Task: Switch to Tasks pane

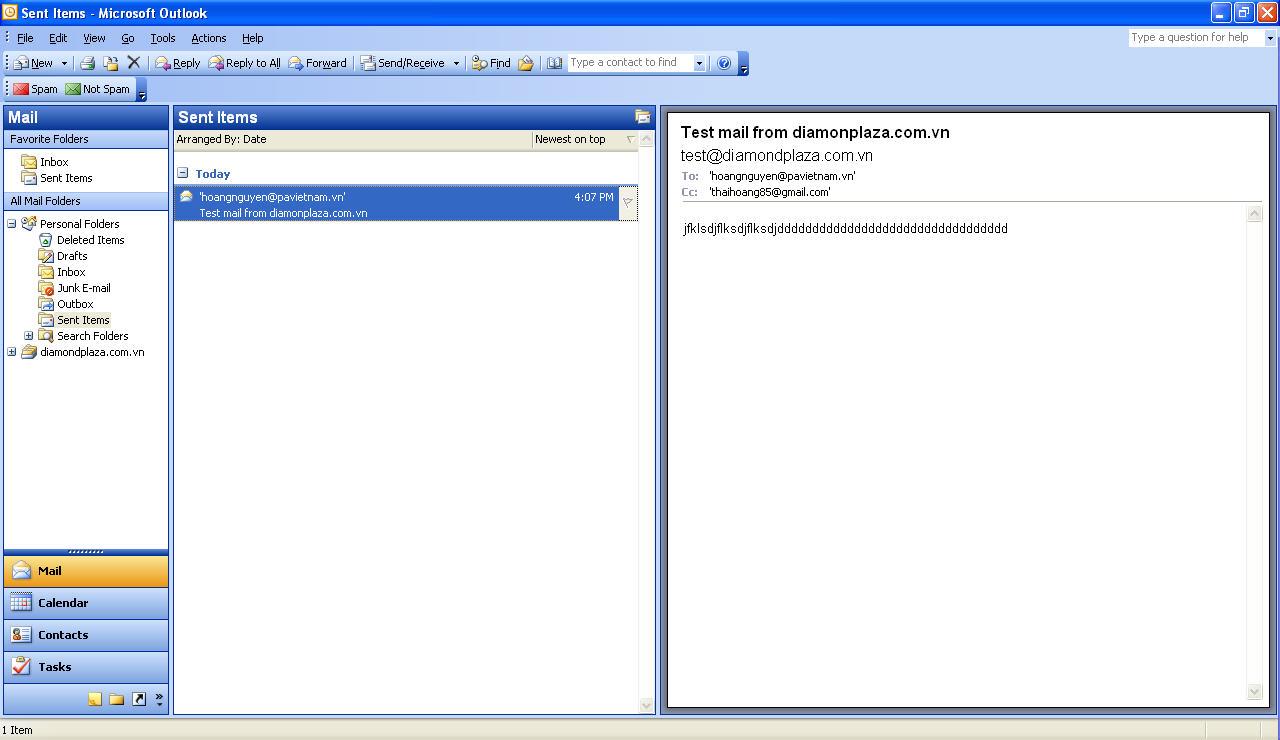Action: pyautogui.click(x=86, y=667)
